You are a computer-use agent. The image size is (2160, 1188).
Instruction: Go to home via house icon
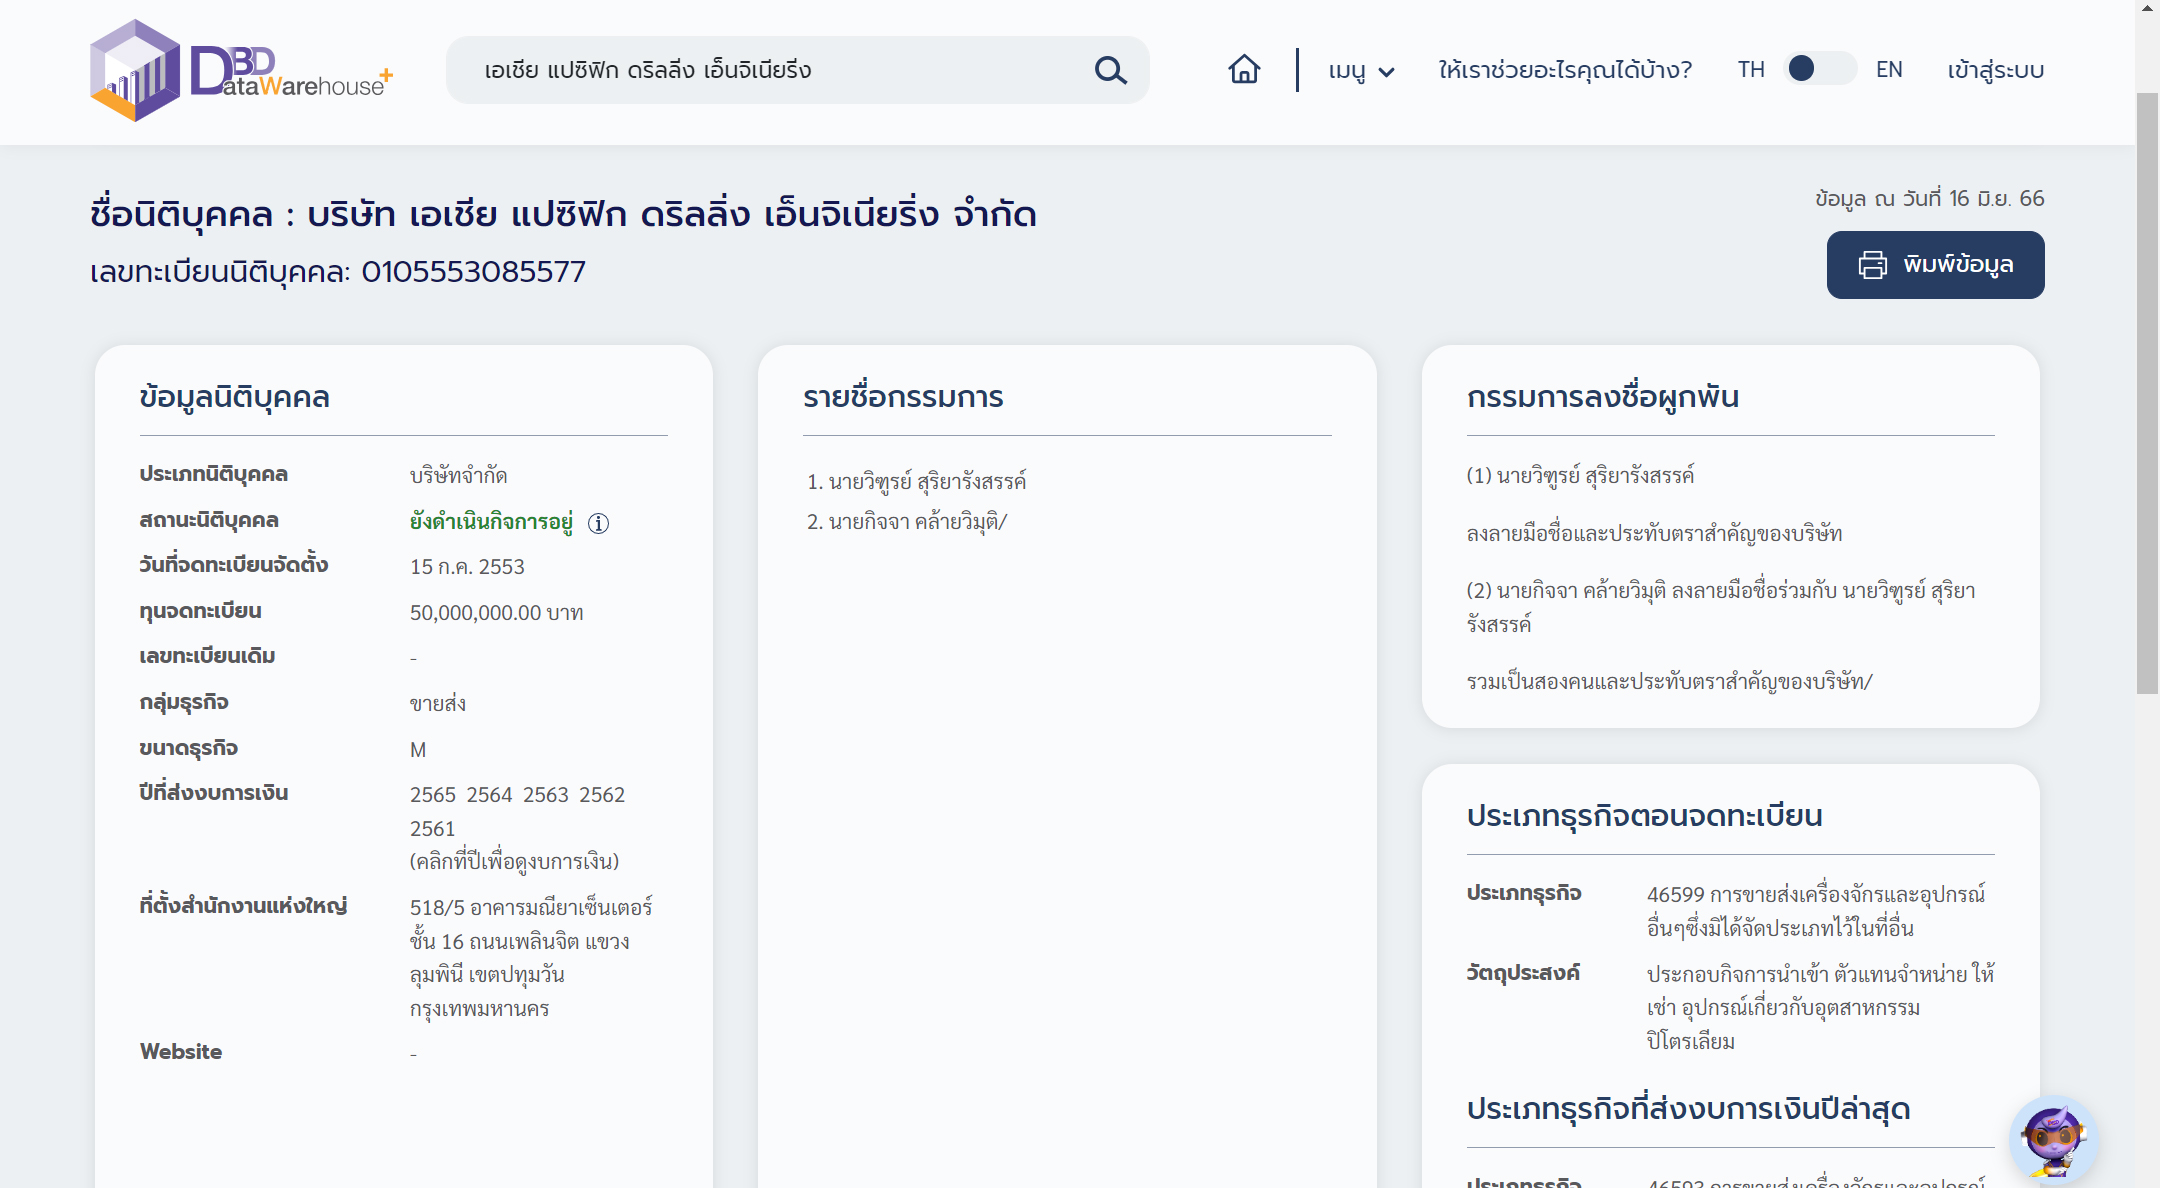click(1244, 69)
